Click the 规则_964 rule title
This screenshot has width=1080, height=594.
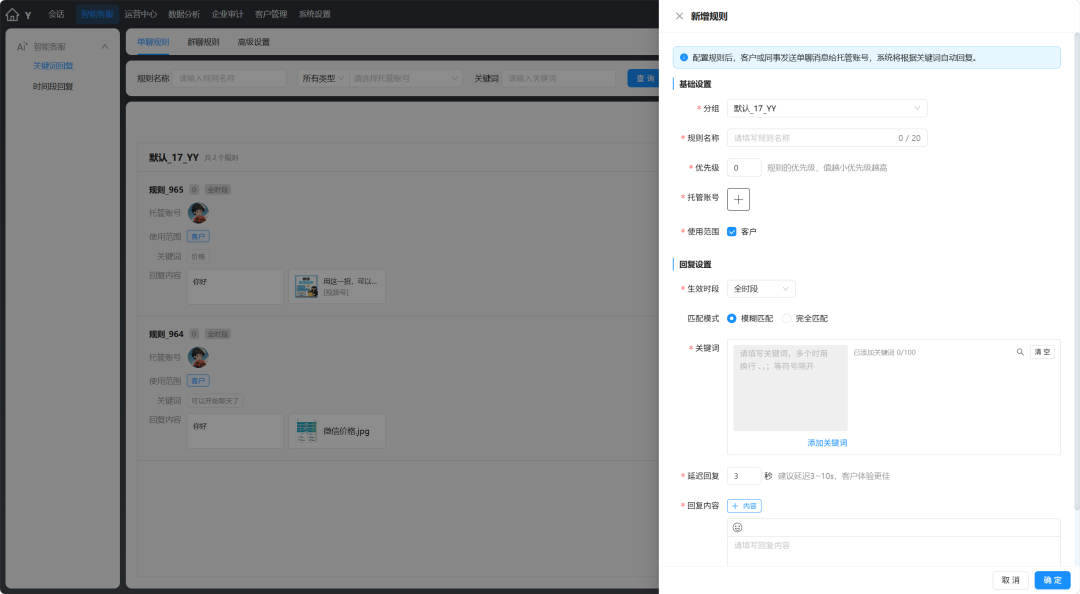pos(166,334)
